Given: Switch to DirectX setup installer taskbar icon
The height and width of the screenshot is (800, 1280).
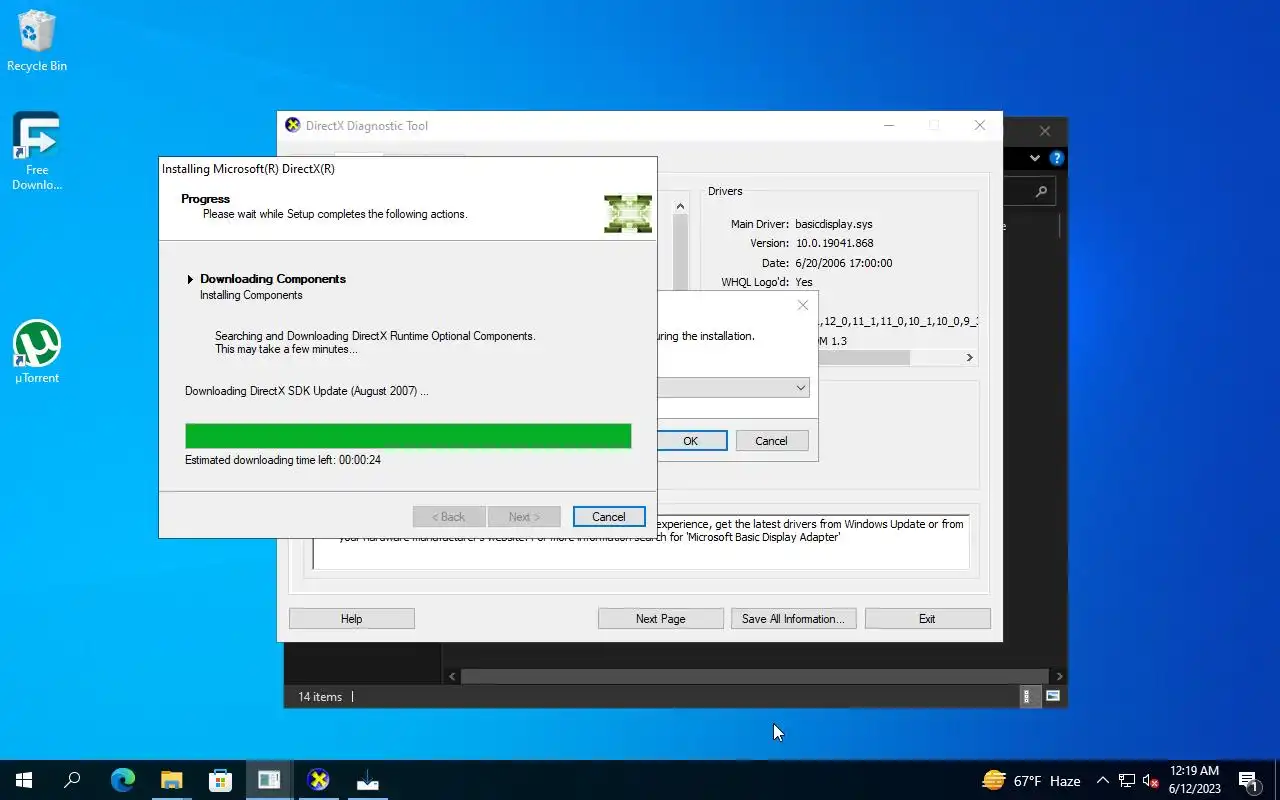Looking at the screenshot, I should pos(367,780).
